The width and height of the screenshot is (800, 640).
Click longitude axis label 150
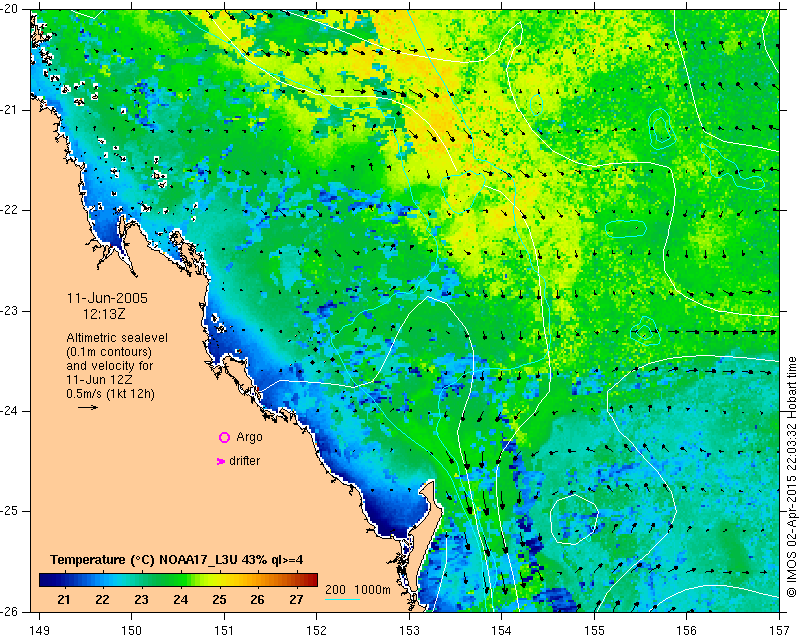132,631
